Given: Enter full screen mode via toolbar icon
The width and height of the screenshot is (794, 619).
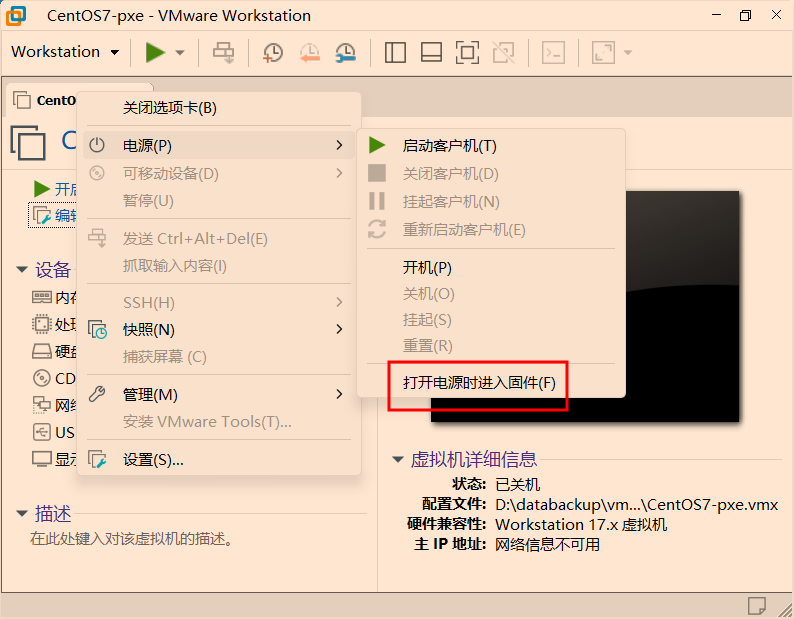Looking at the screenshot, I should (x=467, y=53).
